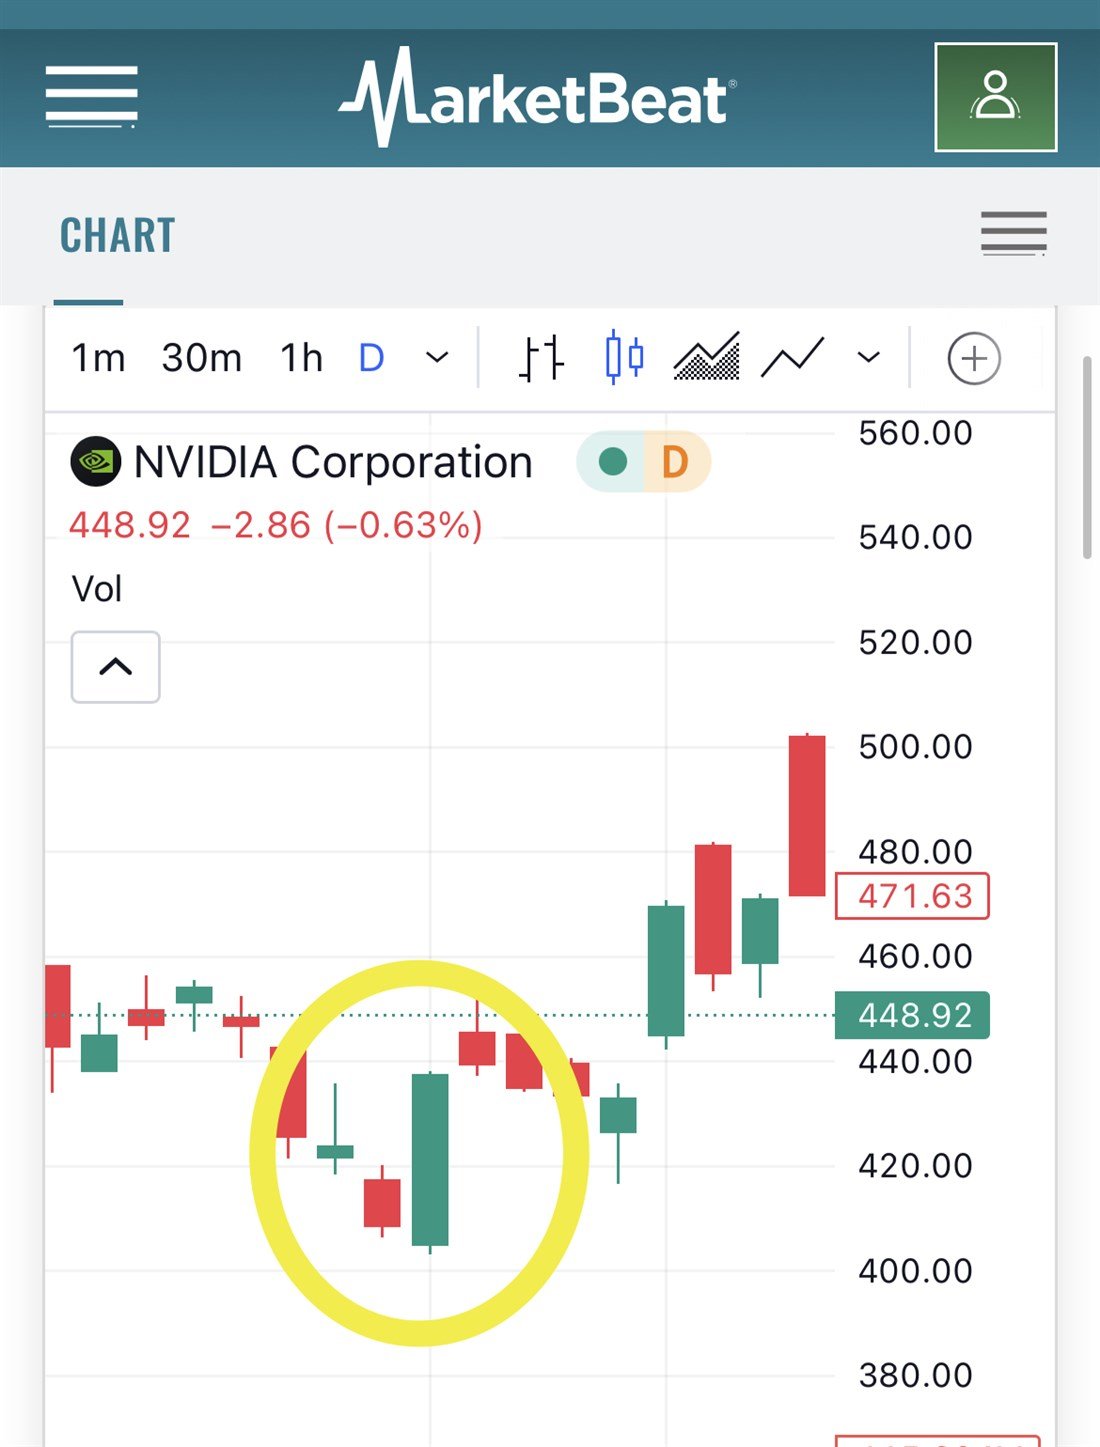
Task: Select the 30m interval option
Action: [201, 358]
